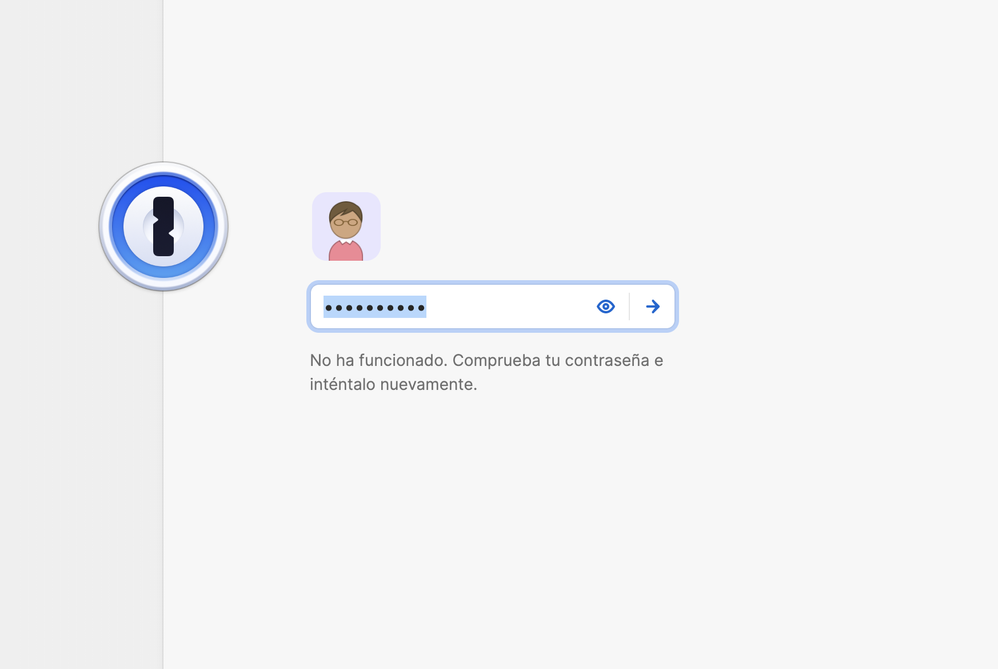Submit the password with the arrow button
Image resolution: width=998 pixels, height=669 pixels.
click(653, 306)
